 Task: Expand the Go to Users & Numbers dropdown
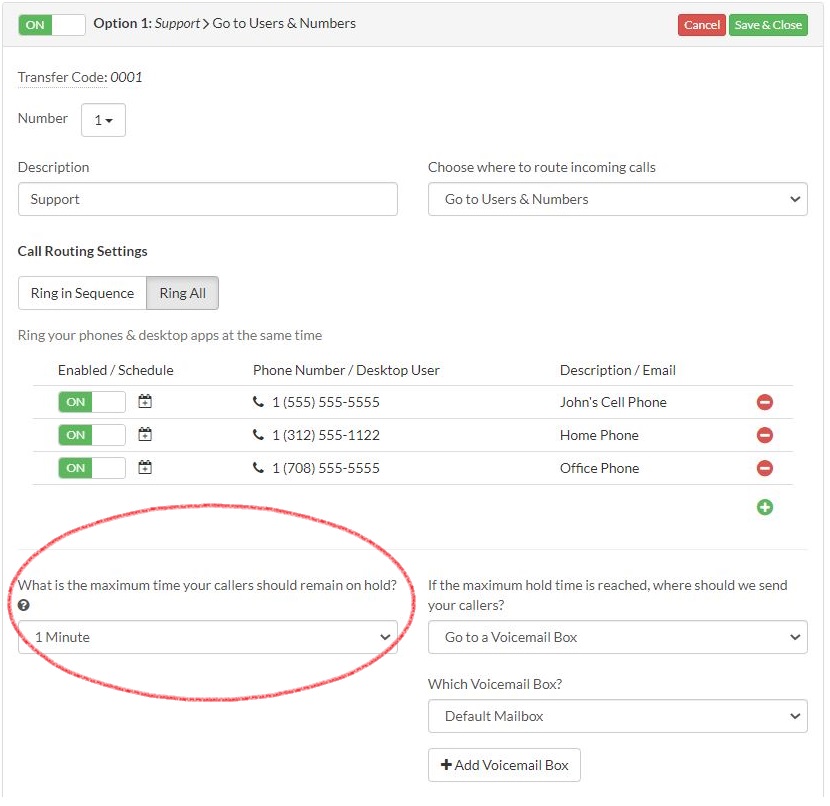tap(617, 199)
